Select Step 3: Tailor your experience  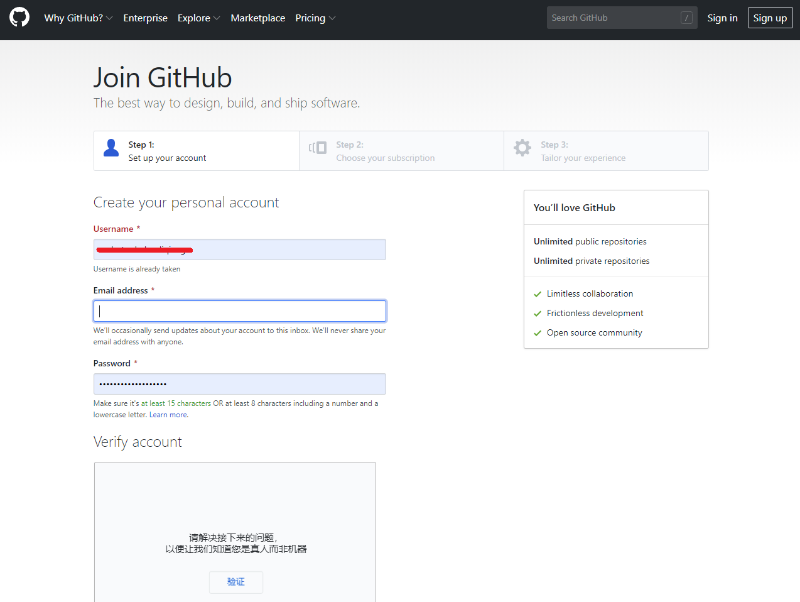(606, 151)
